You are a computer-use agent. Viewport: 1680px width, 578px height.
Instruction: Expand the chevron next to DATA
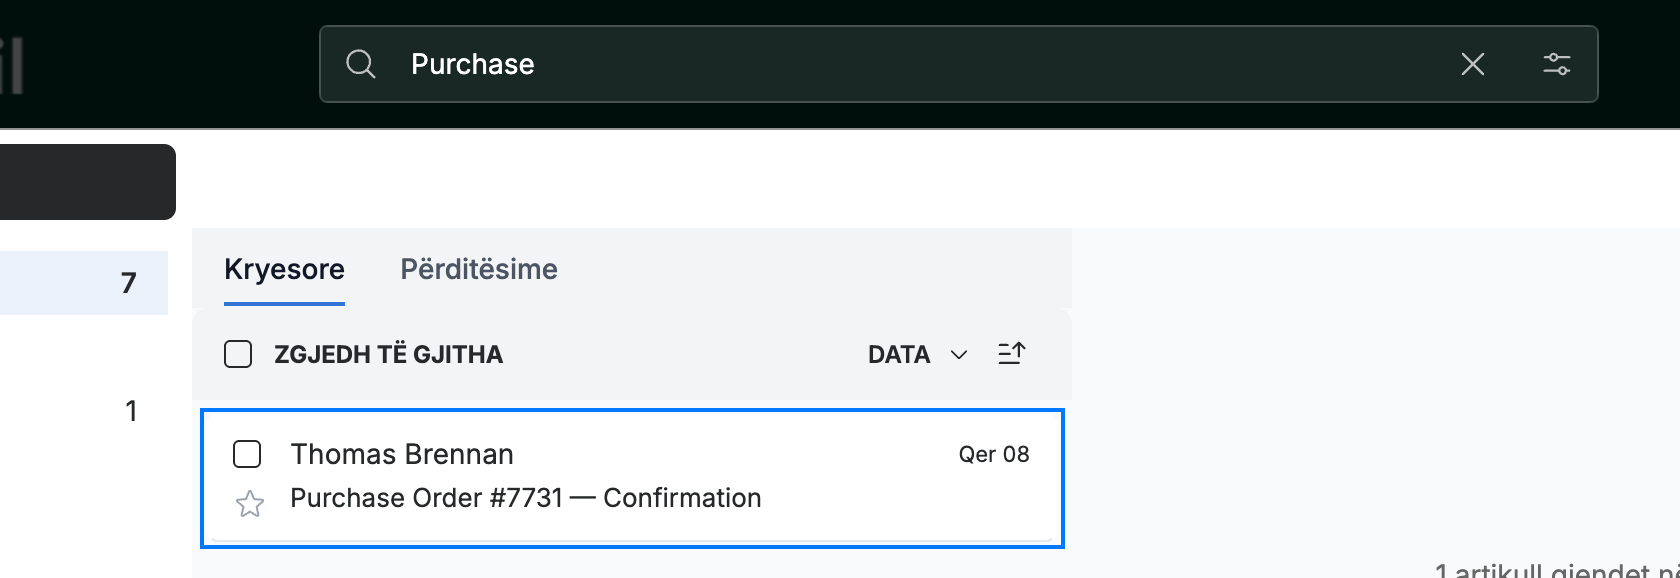(958, 355)
